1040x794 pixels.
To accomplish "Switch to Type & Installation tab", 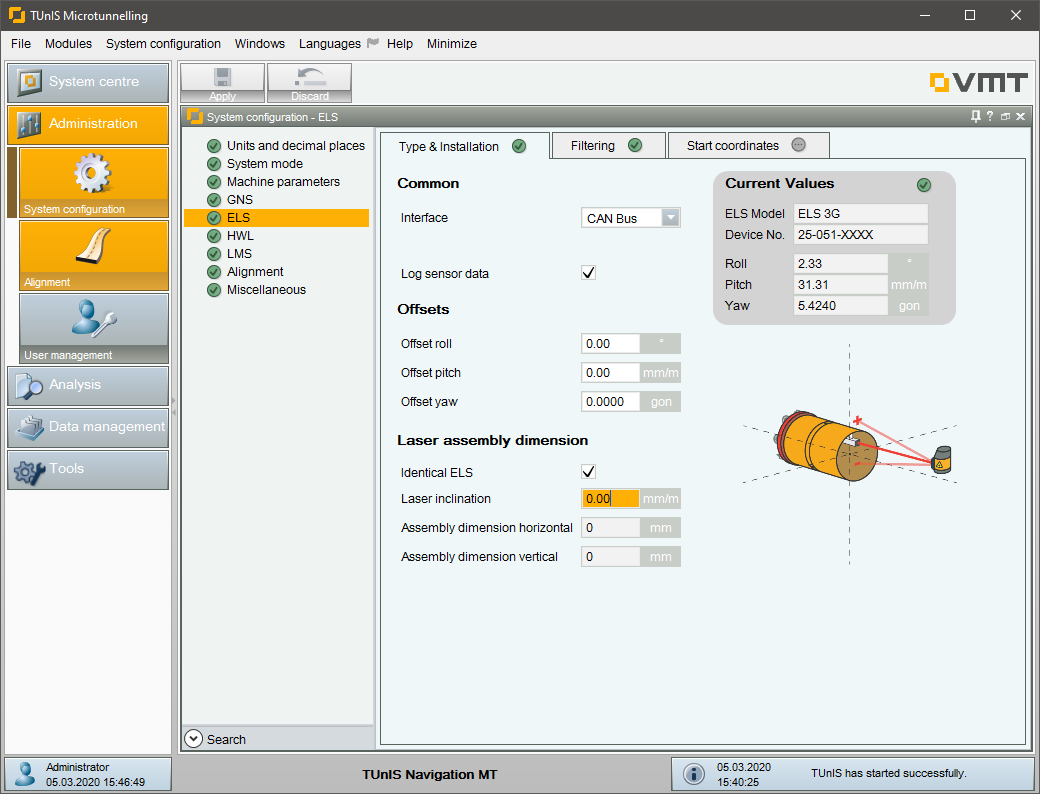I will pyautogui.click(x=464, y=146).
